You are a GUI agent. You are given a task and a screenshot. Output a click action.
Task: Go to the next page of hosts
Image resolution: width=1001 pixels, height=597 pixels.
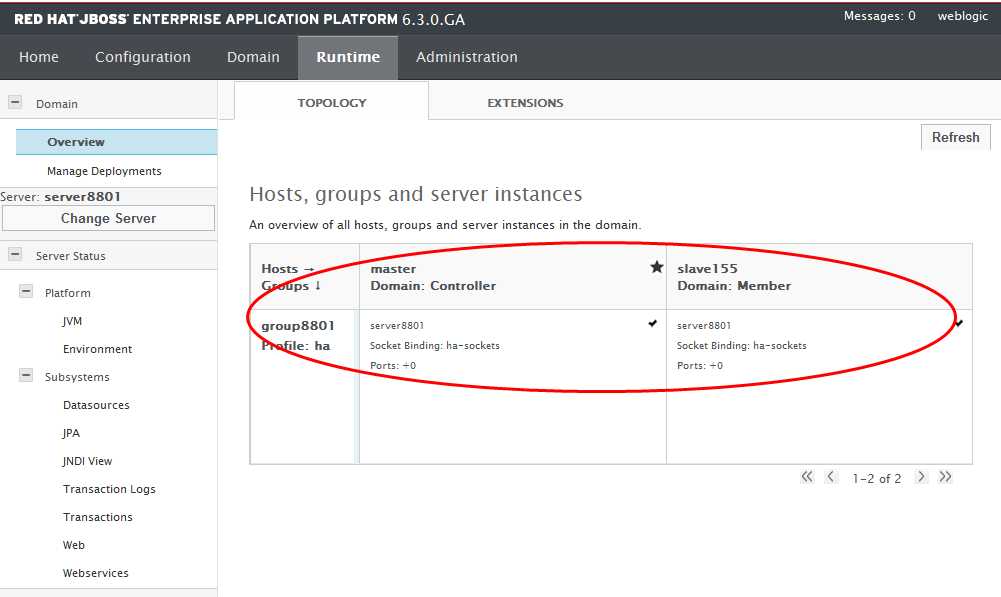(921, 476)
